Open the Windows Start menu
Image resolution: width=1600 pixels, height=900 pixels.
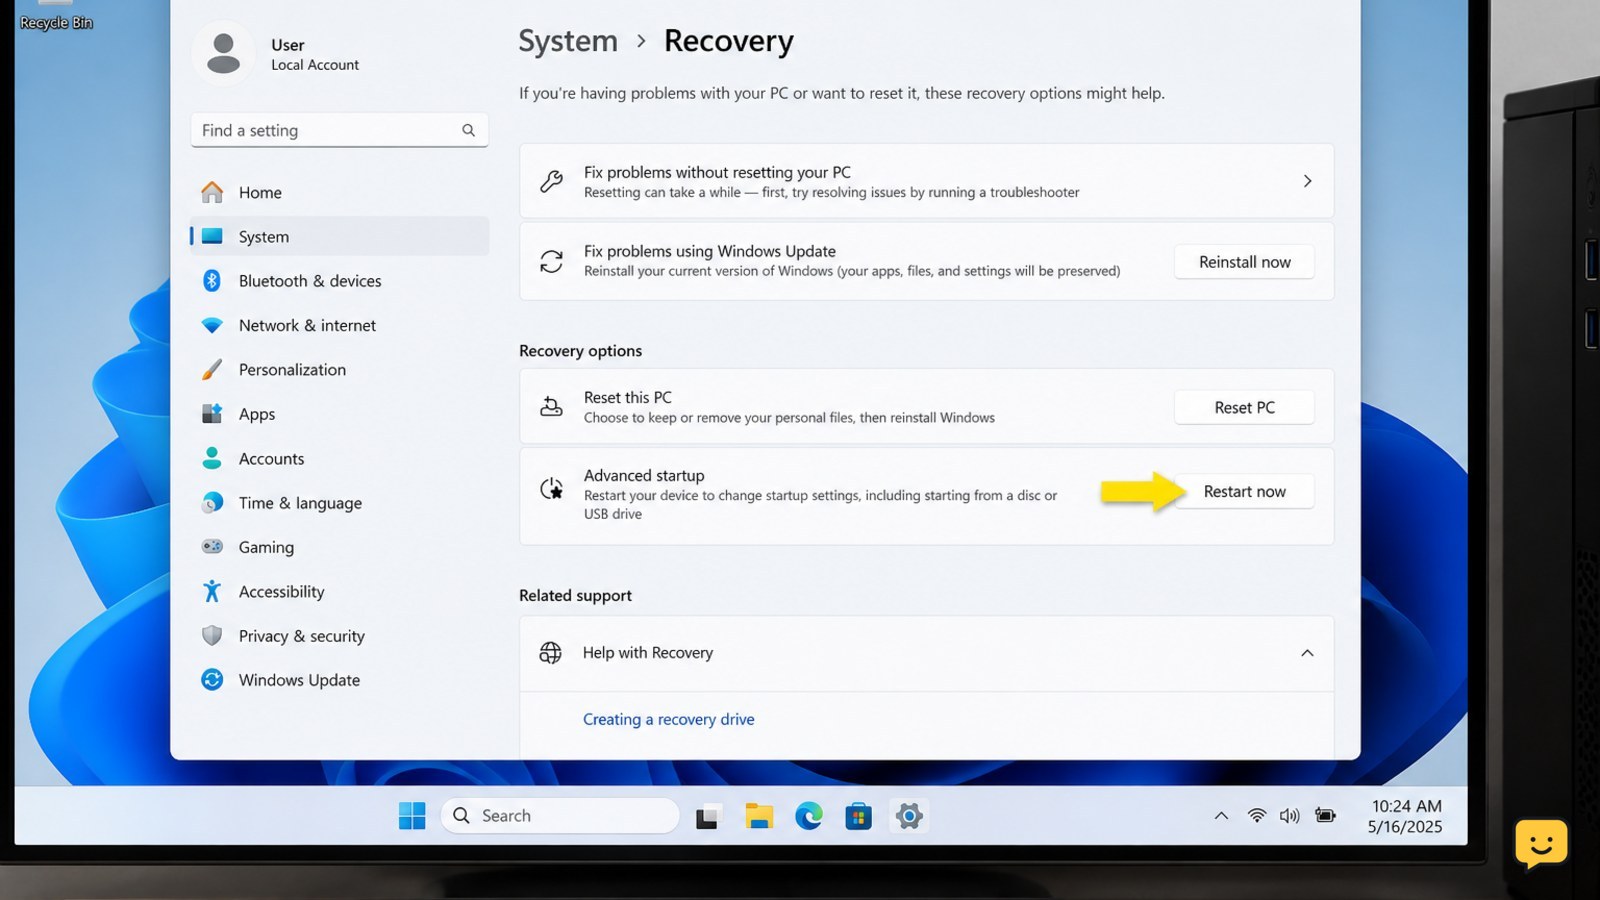pyautogui.click(x=412, y=816)
